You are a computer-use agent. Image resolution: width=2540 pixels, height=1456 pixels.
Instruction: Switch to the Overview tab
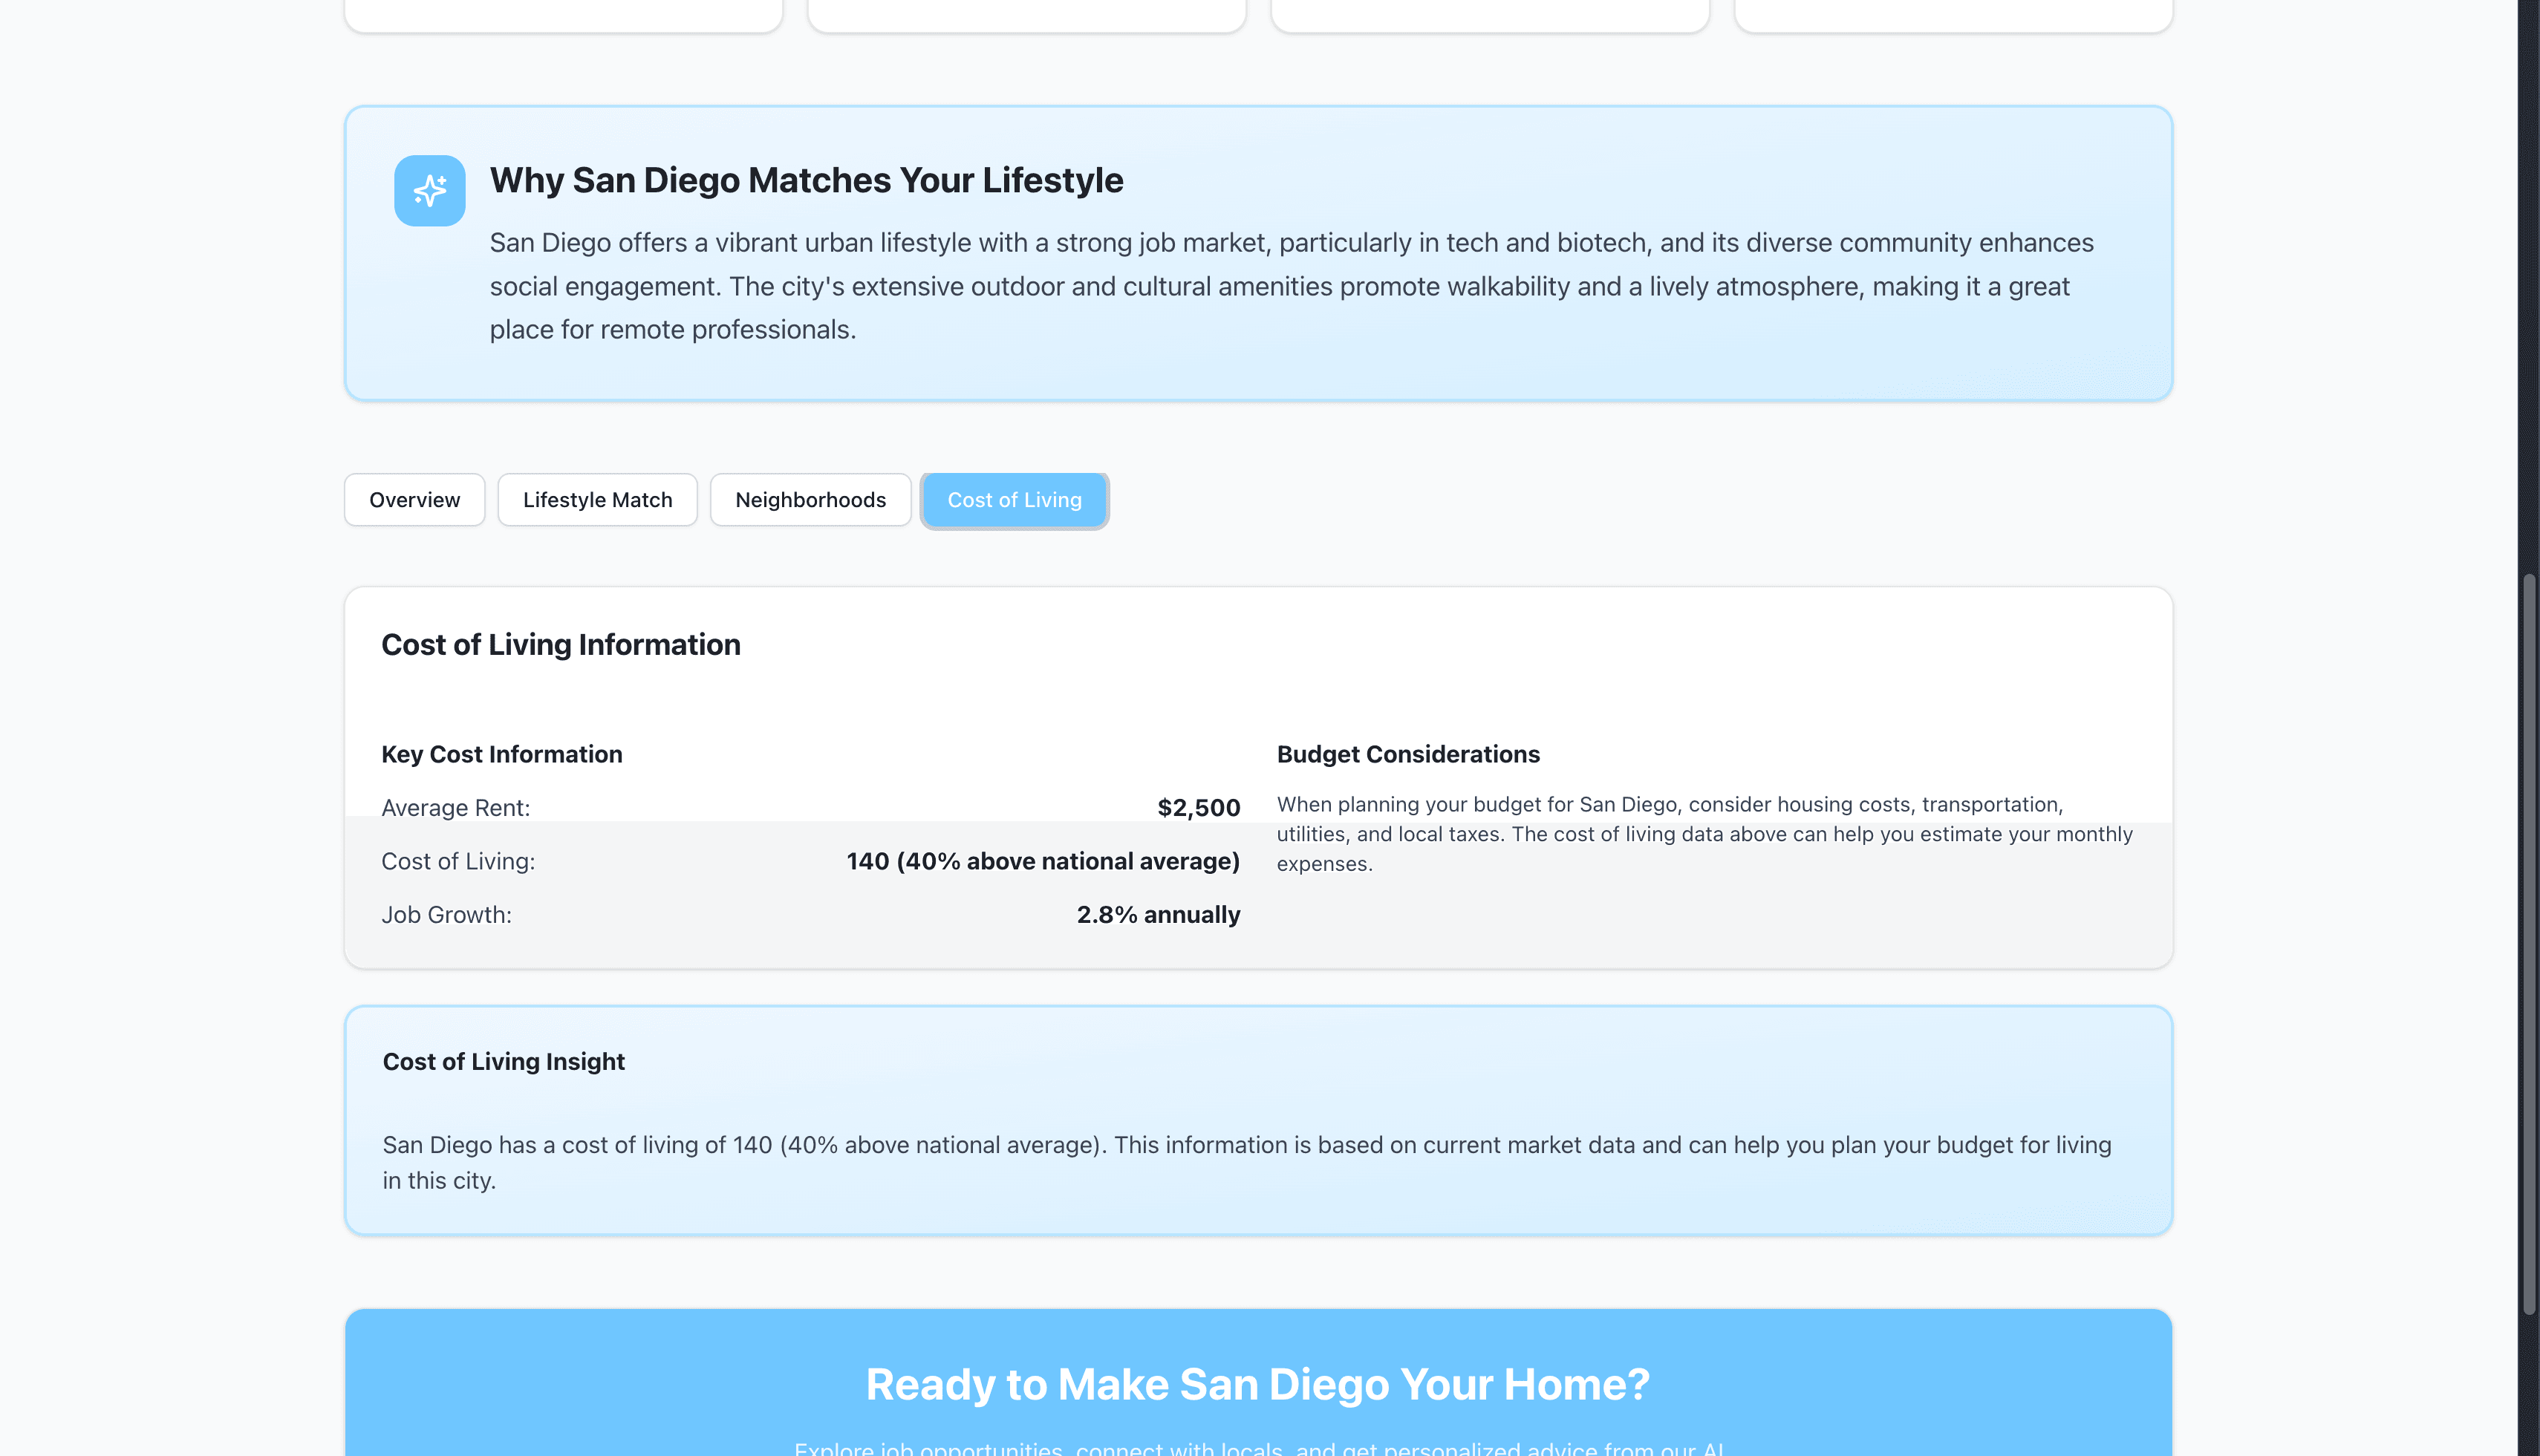(x=414, y=500)
